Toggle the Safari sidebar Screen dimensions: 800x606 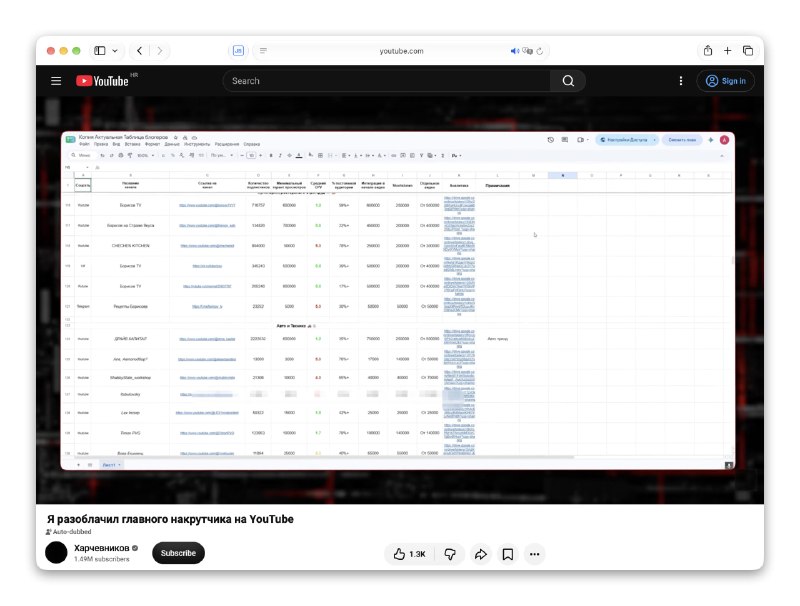[100, 50]
